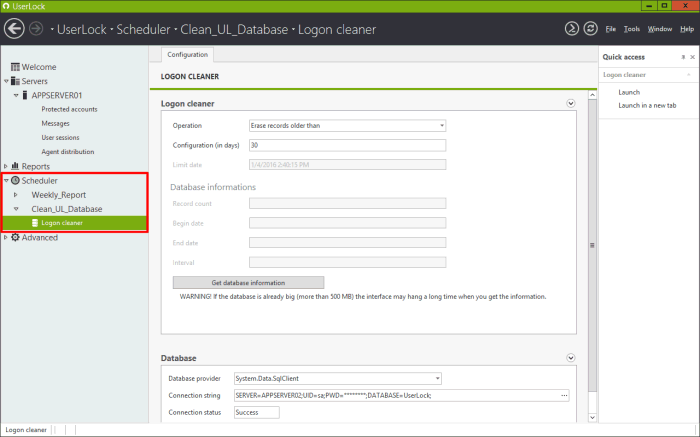Click the vertical scrollbar thumb
This screenshot has height=437, width=700.
click(x=592, y=246)
